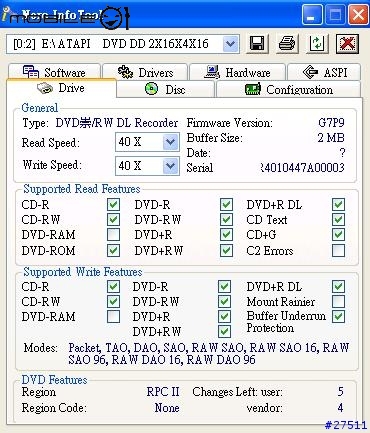
Task: Toggle the Mount Rainier checkbox
Action: [338, 301]
